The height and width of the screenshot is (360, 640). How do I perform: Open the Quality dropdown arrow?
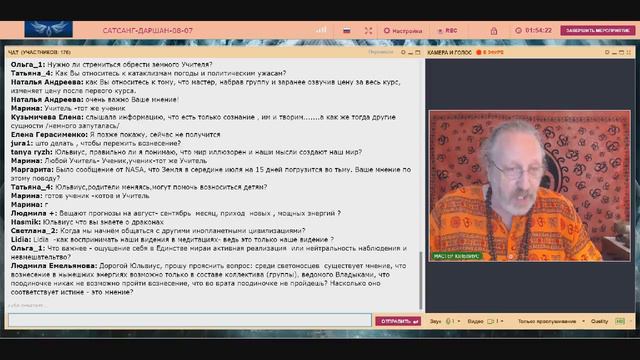(631, 321)
